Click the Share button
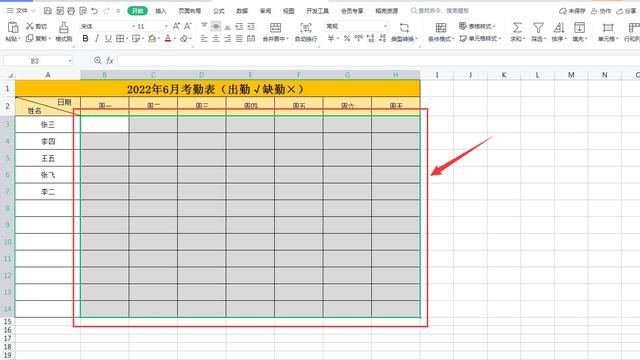 tap(626, 11)
